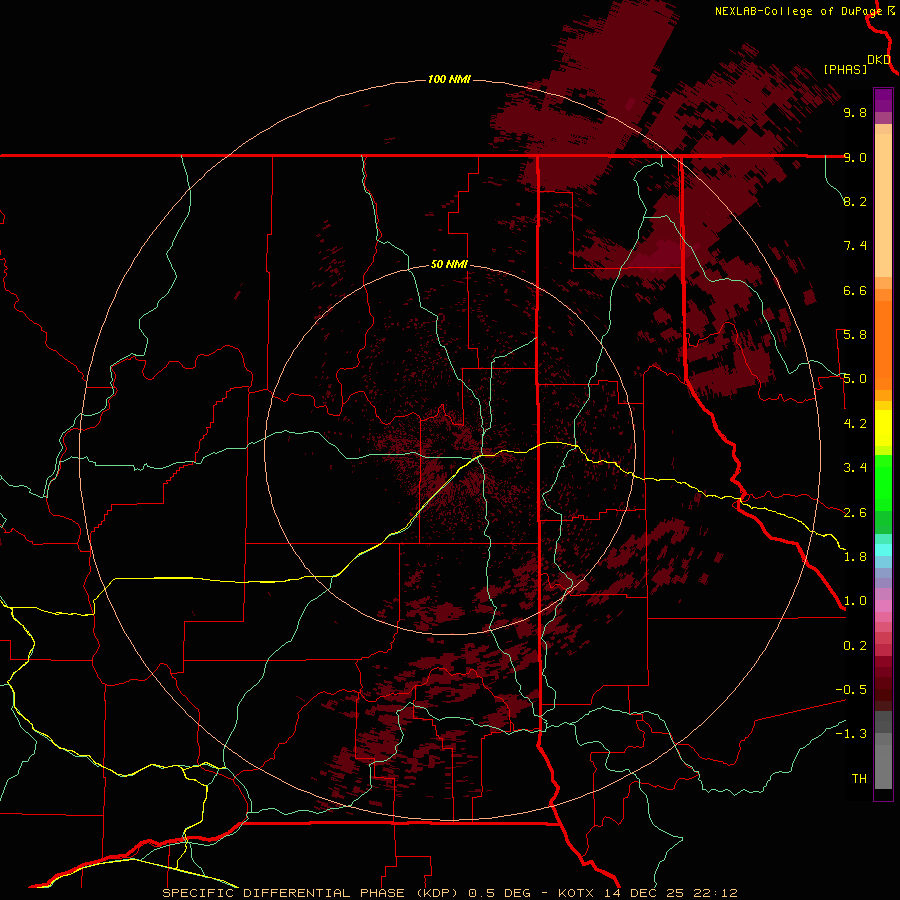Select the 1.0 scale value
This screenshot has height=900, width=900.
click(x=855, y=601)
